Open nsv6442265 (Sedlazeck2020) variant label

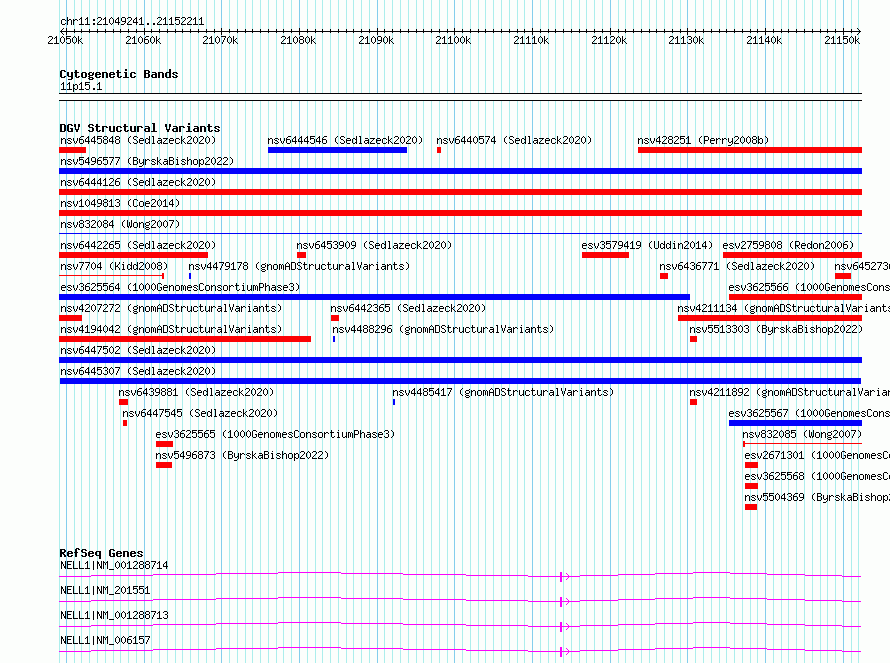click(x=138, y=245)
